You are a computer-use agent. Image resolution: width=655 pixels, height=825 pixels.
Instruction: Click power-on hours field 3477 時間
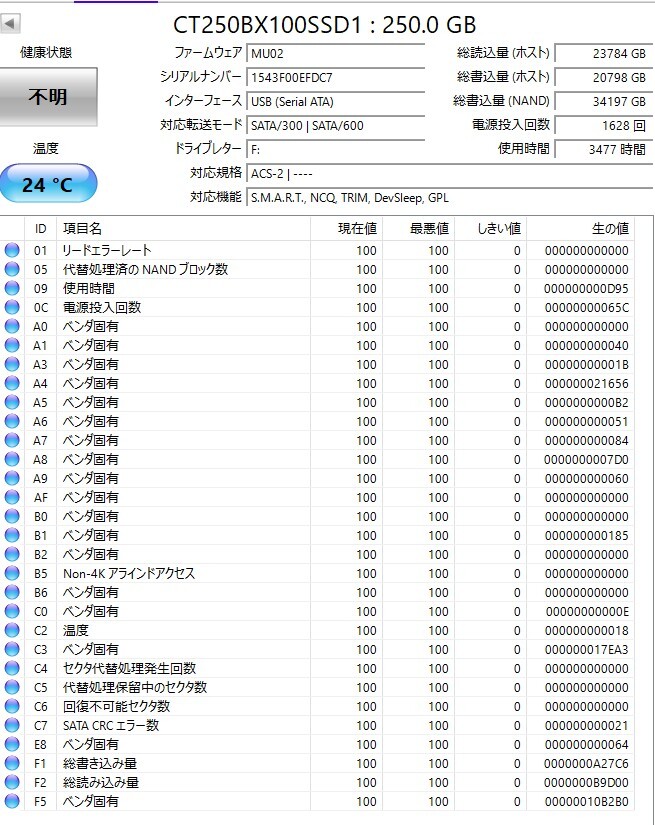(604, 150)
